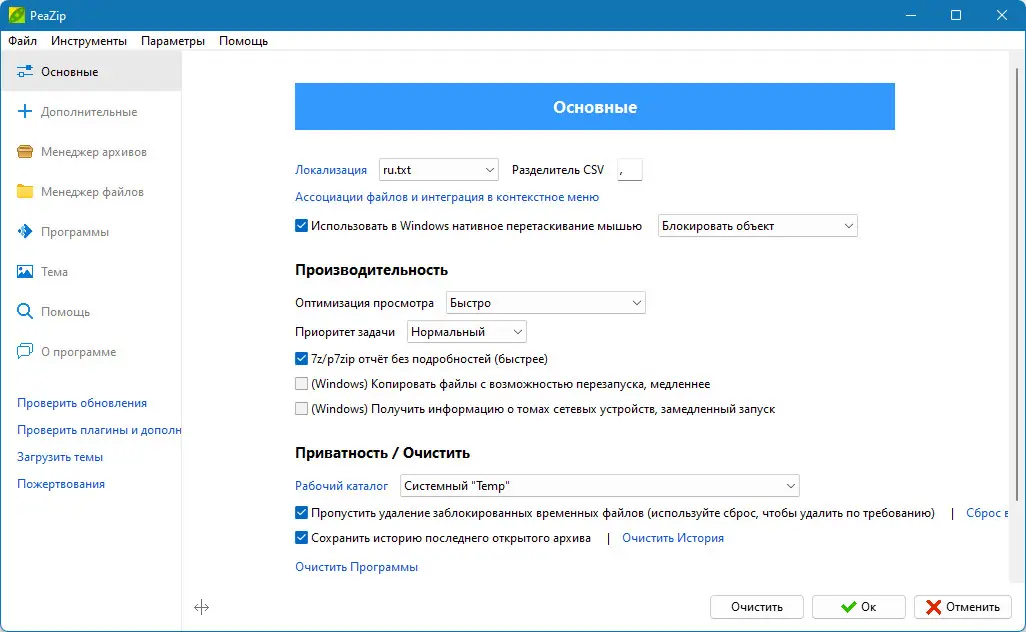Open the Рабочий каталог dropdown
1026x632 pixels.
pyautogui.click(x=600, y=485)
